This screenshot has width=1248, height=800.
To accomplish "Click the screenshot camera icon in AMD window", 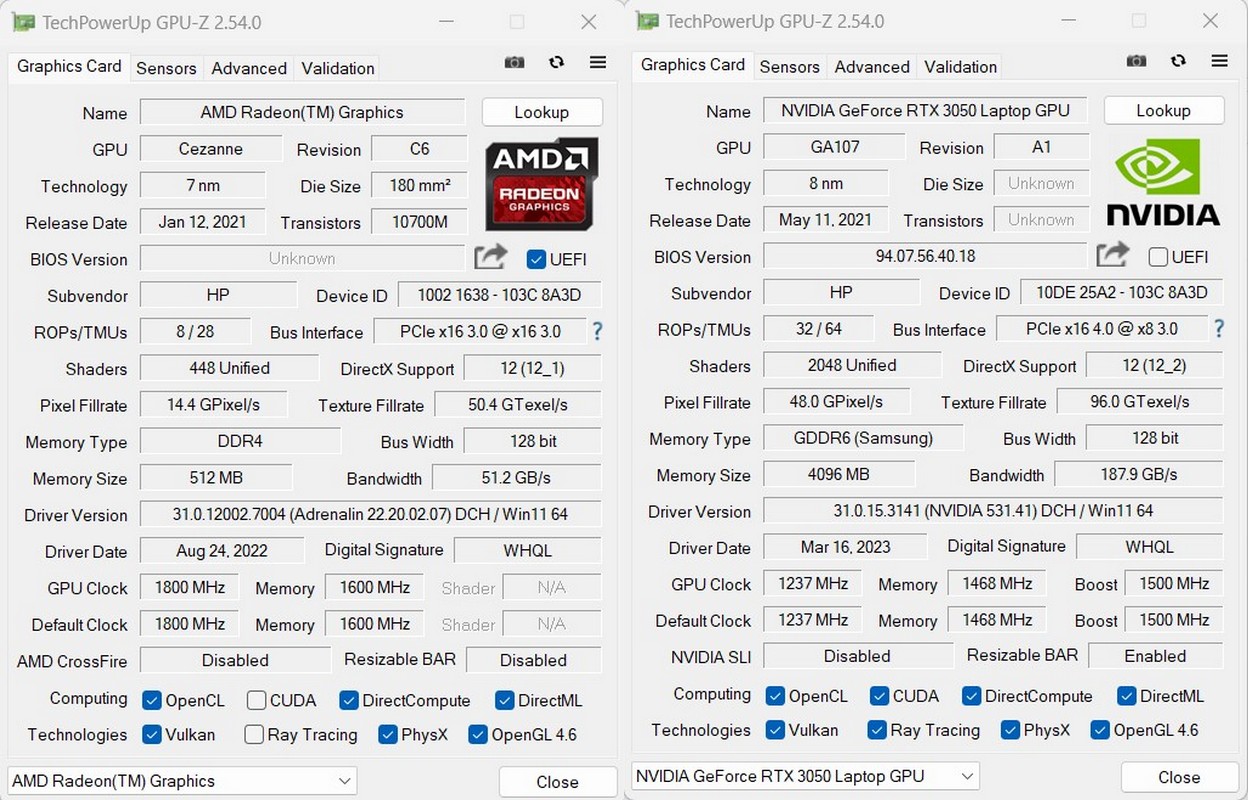I will click(514, 63).
